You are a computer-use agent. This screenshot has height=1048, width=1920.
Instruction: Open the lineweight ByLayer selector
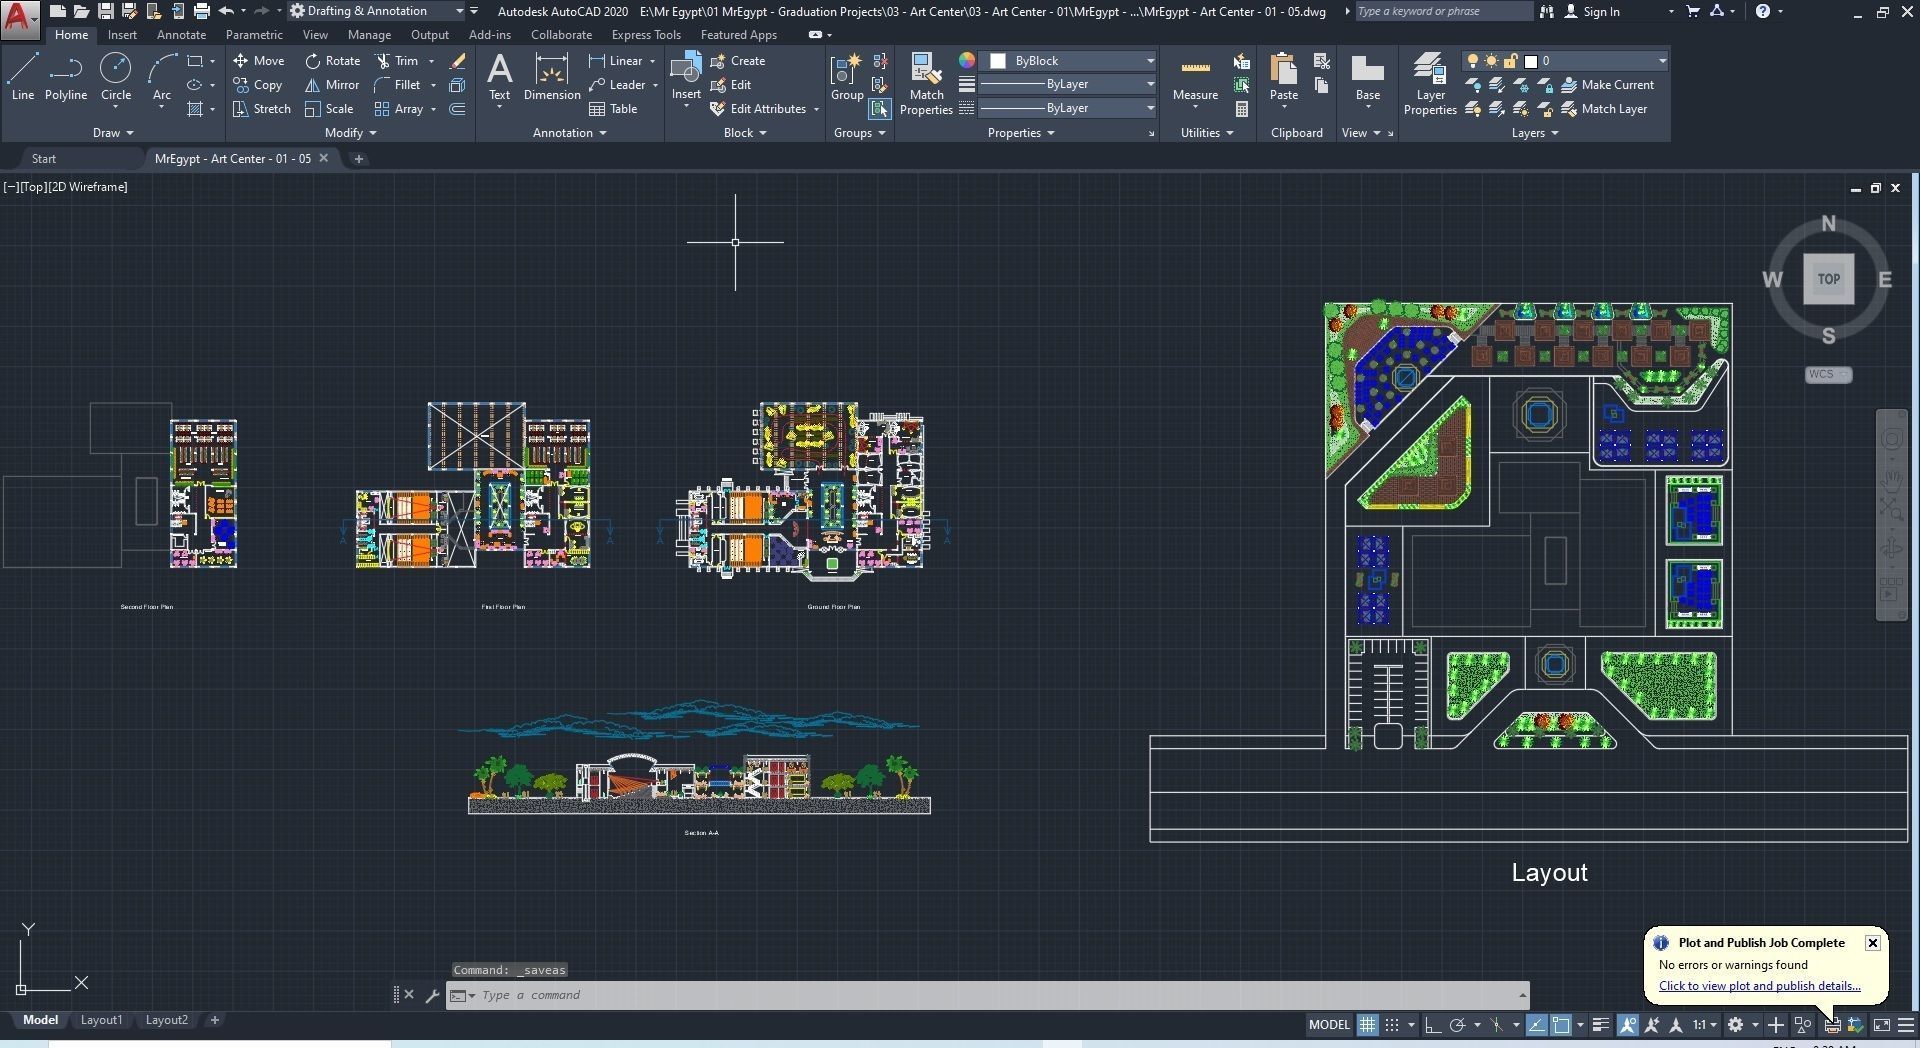1067,85
